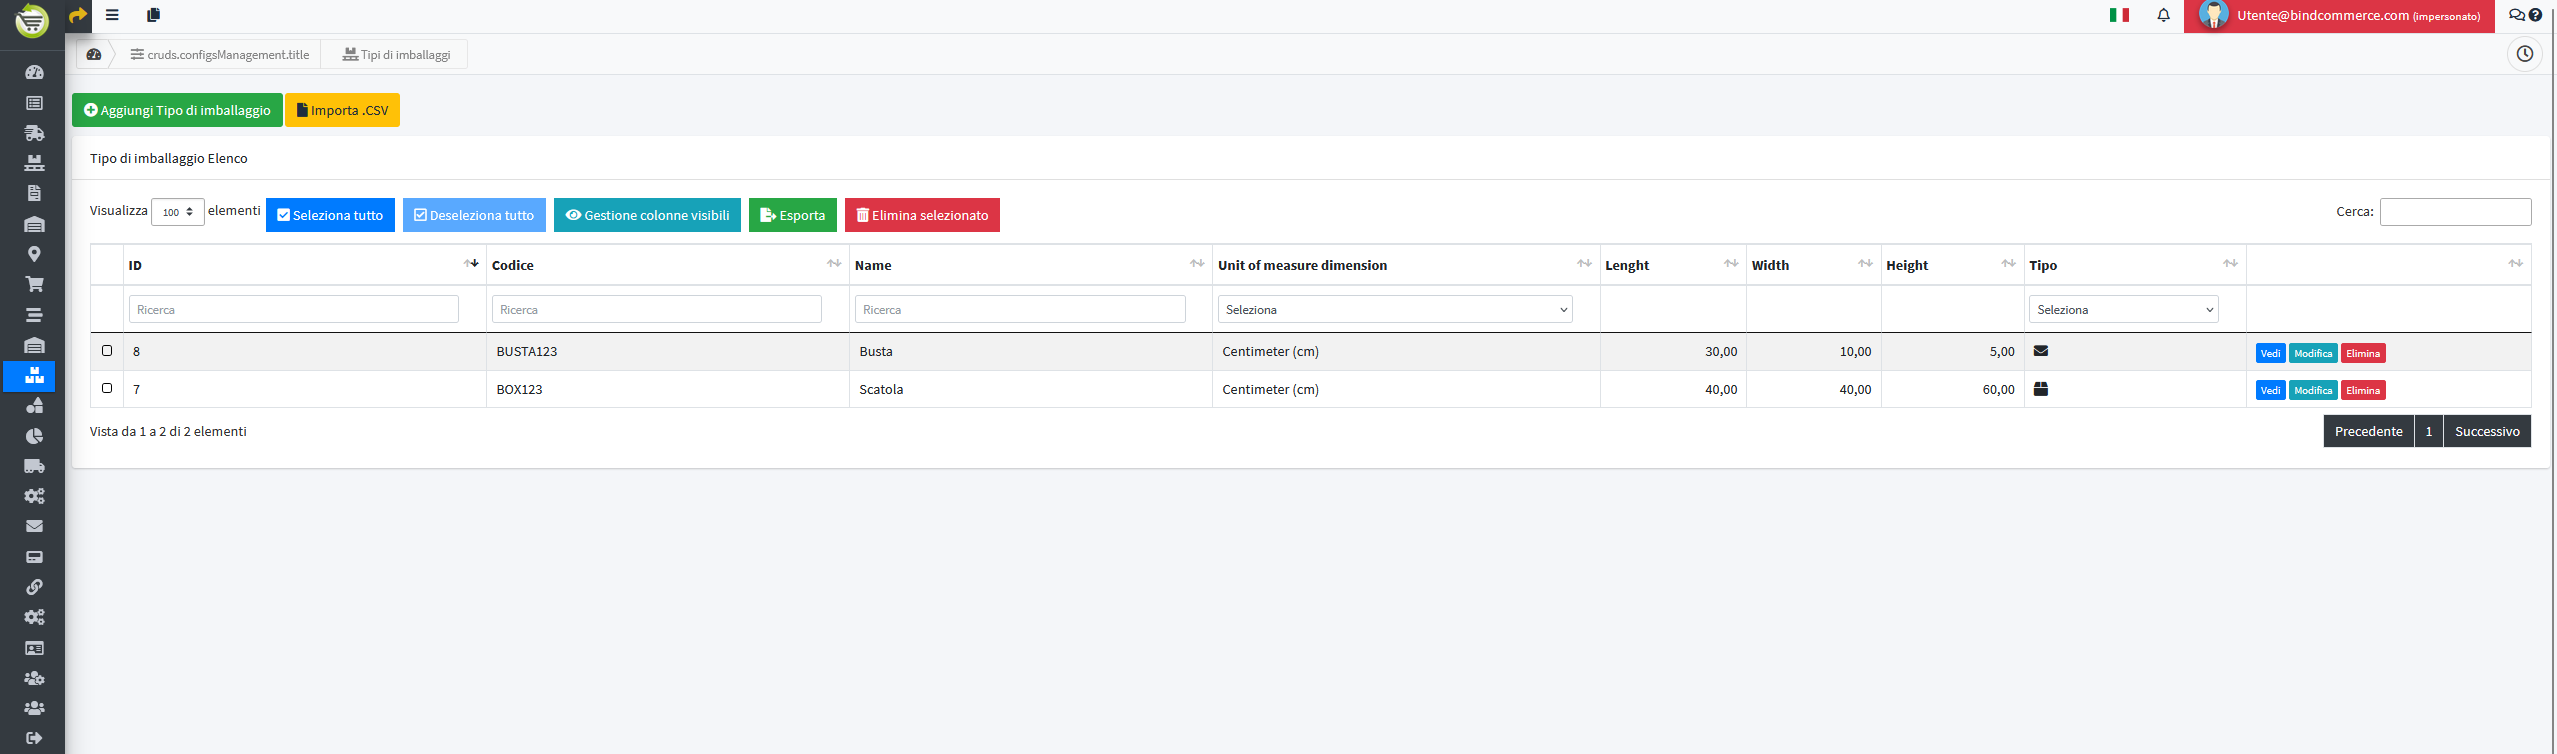The image size is (2557, 754).
Task: Click Aggiungi Tipo di imballaggio button
Action: (177, 110)
